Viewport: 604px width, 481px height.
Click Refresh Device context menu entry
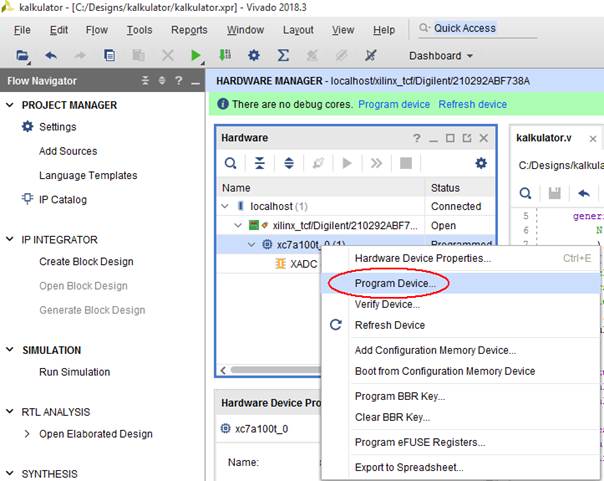point(389,325)
